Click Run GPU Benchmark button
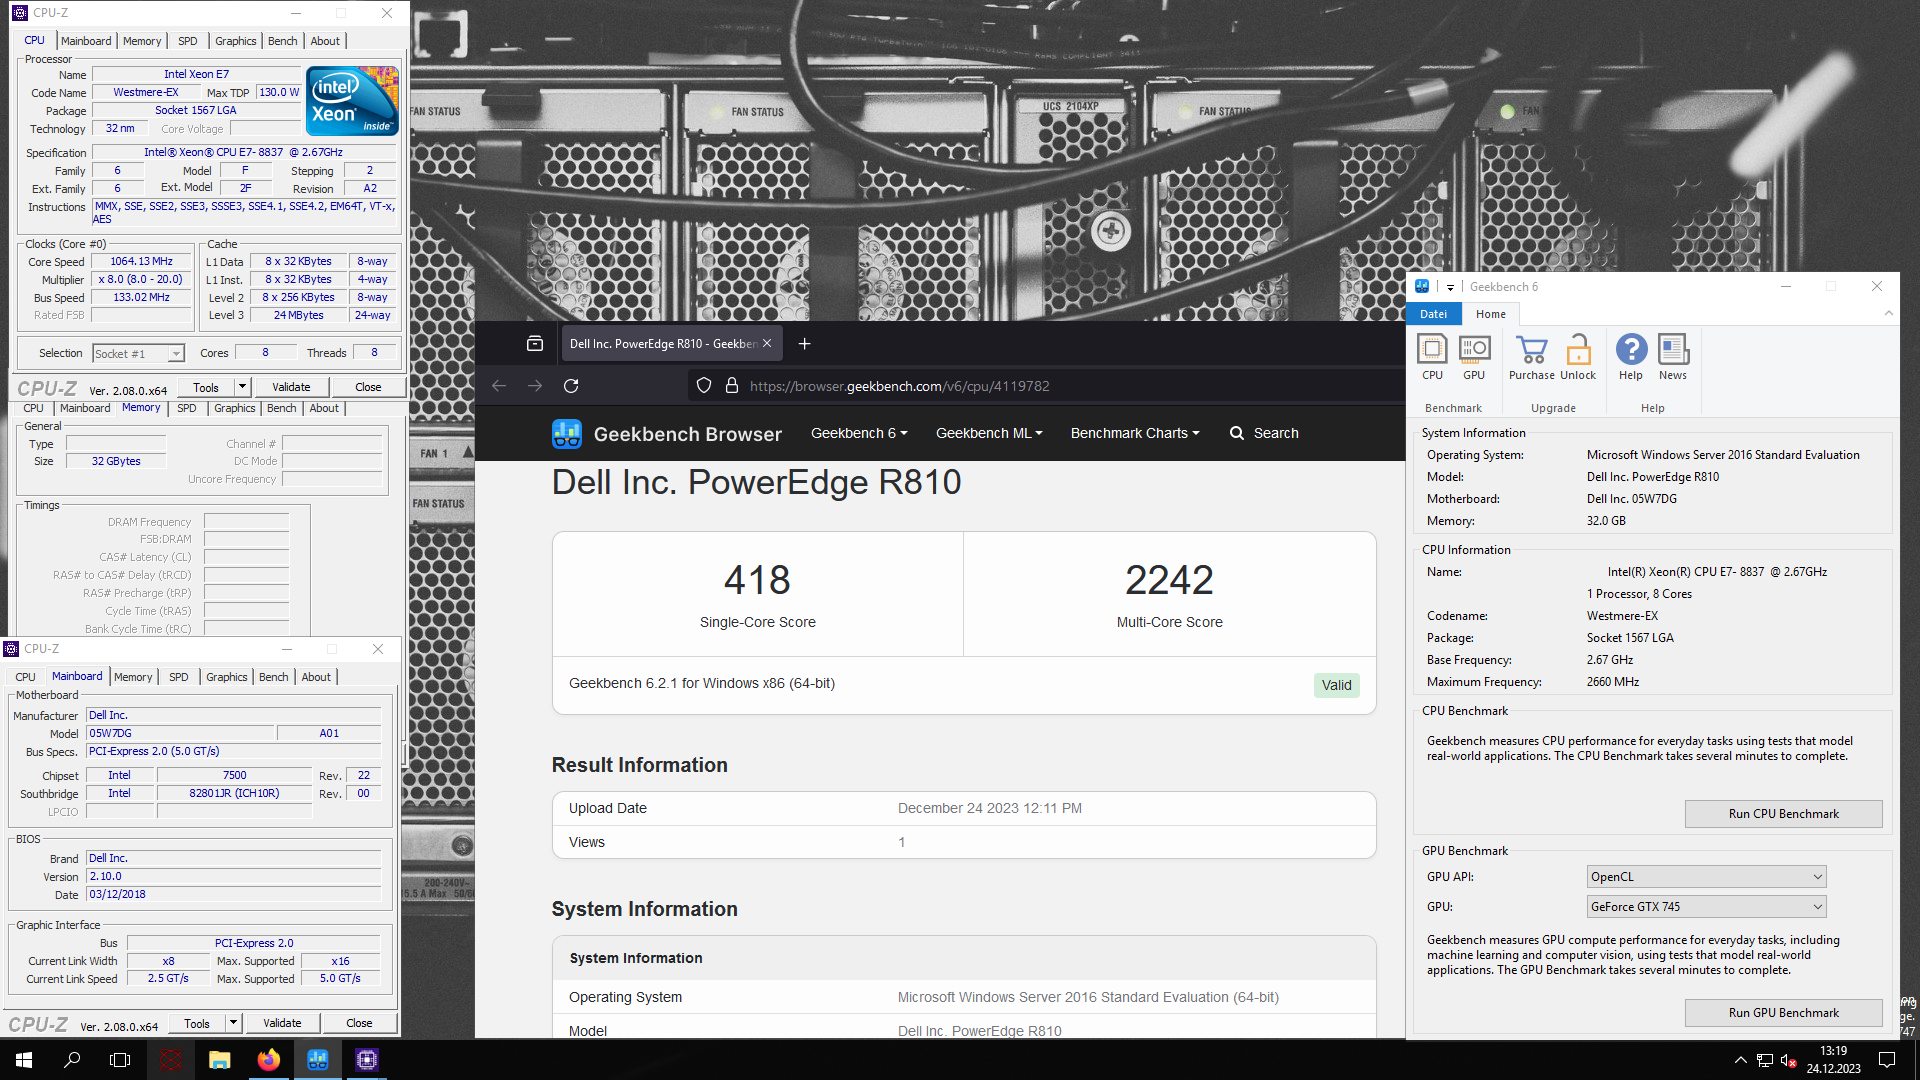 point(1783,1013)
